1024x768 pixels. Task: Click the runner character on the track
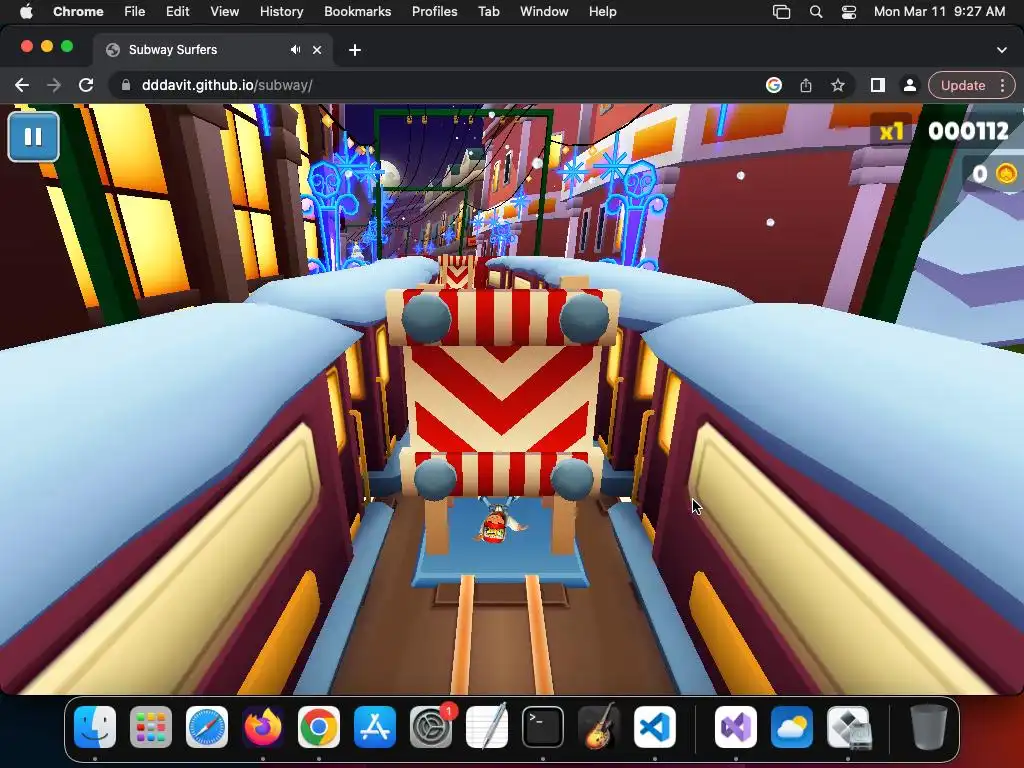coord(499,522)
